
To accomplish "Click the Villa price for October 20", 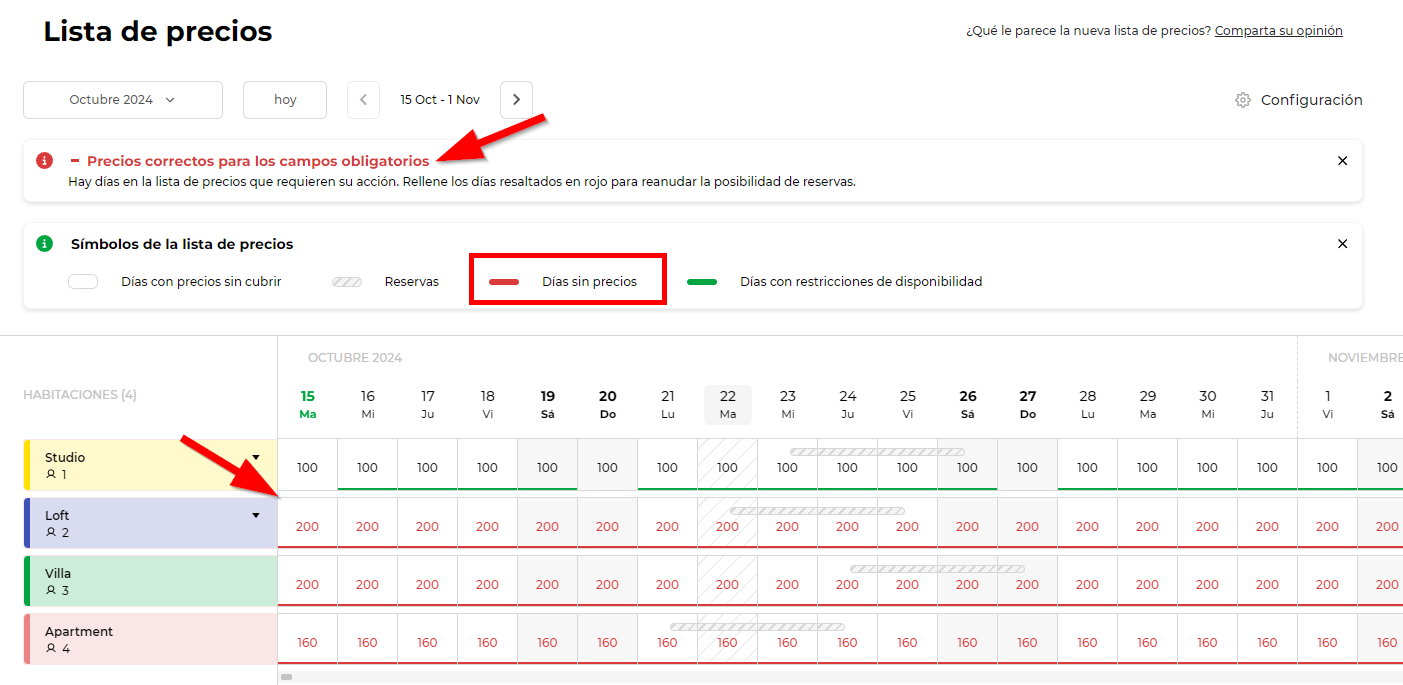I will click(607, 584).
